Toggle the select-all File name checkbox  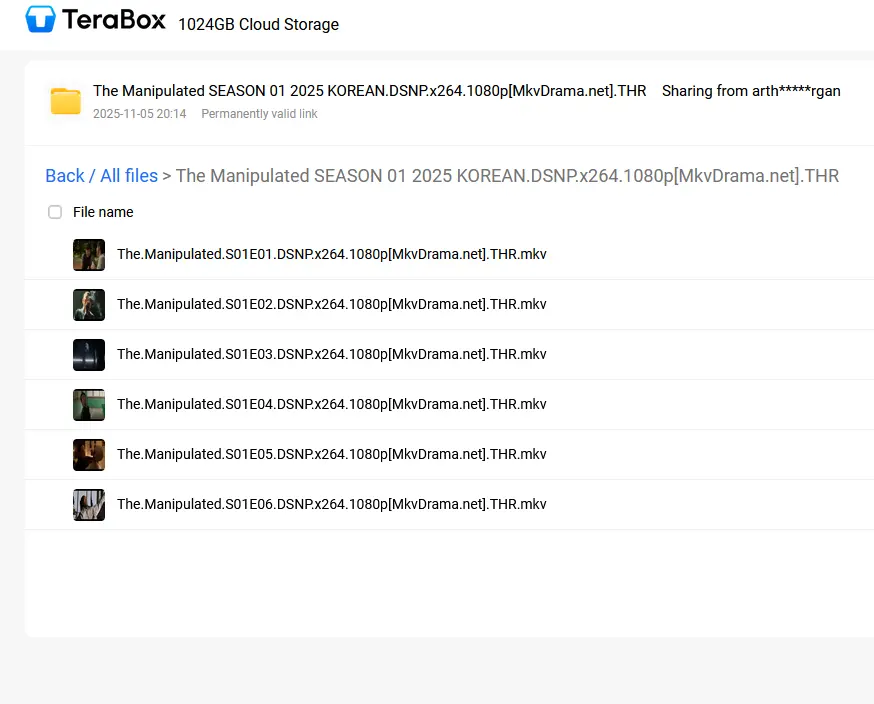coord(55,212)
